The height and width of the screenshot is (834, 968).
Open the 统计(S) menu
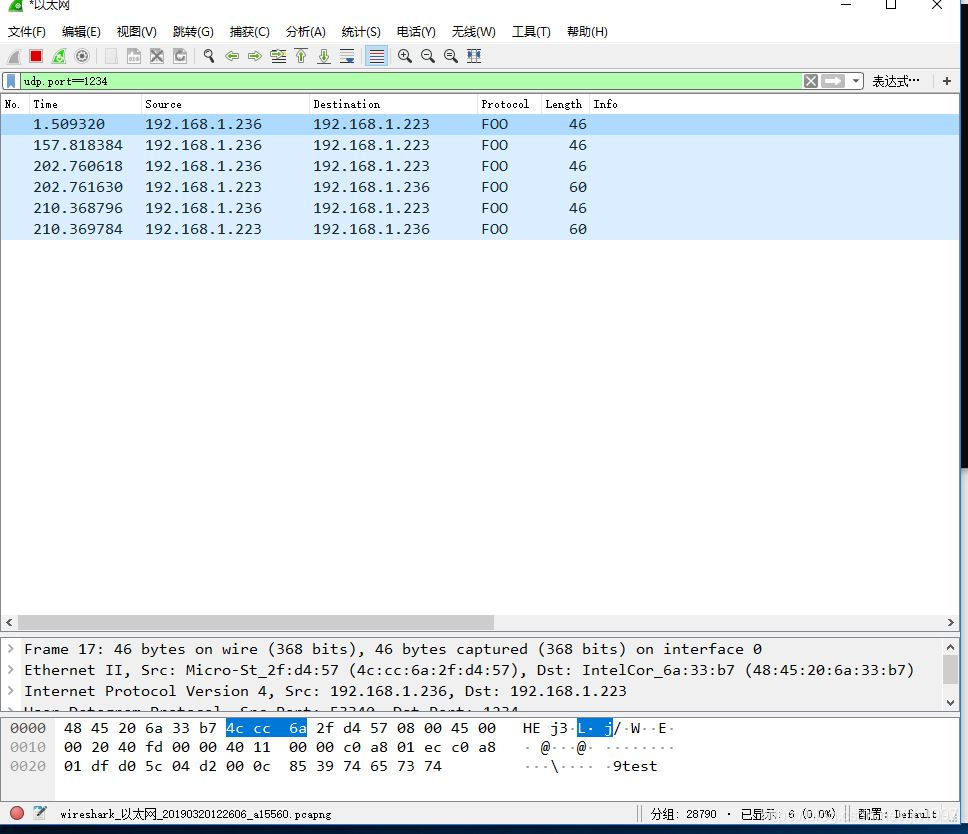361,31
